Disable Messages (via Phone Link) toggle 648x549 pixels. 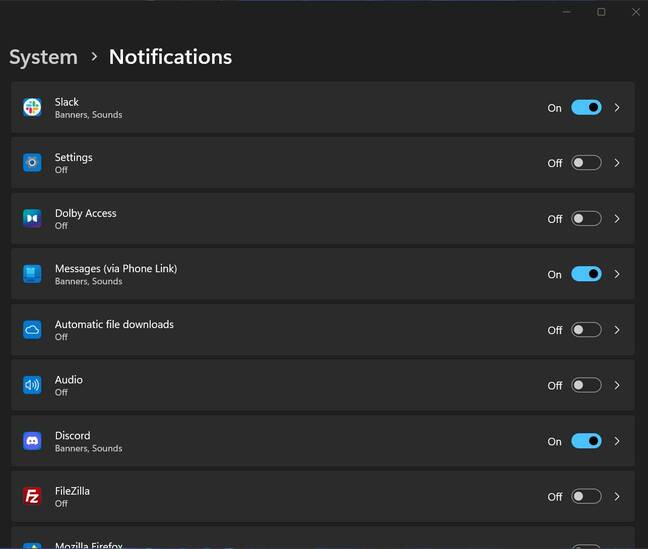point(586,274)
